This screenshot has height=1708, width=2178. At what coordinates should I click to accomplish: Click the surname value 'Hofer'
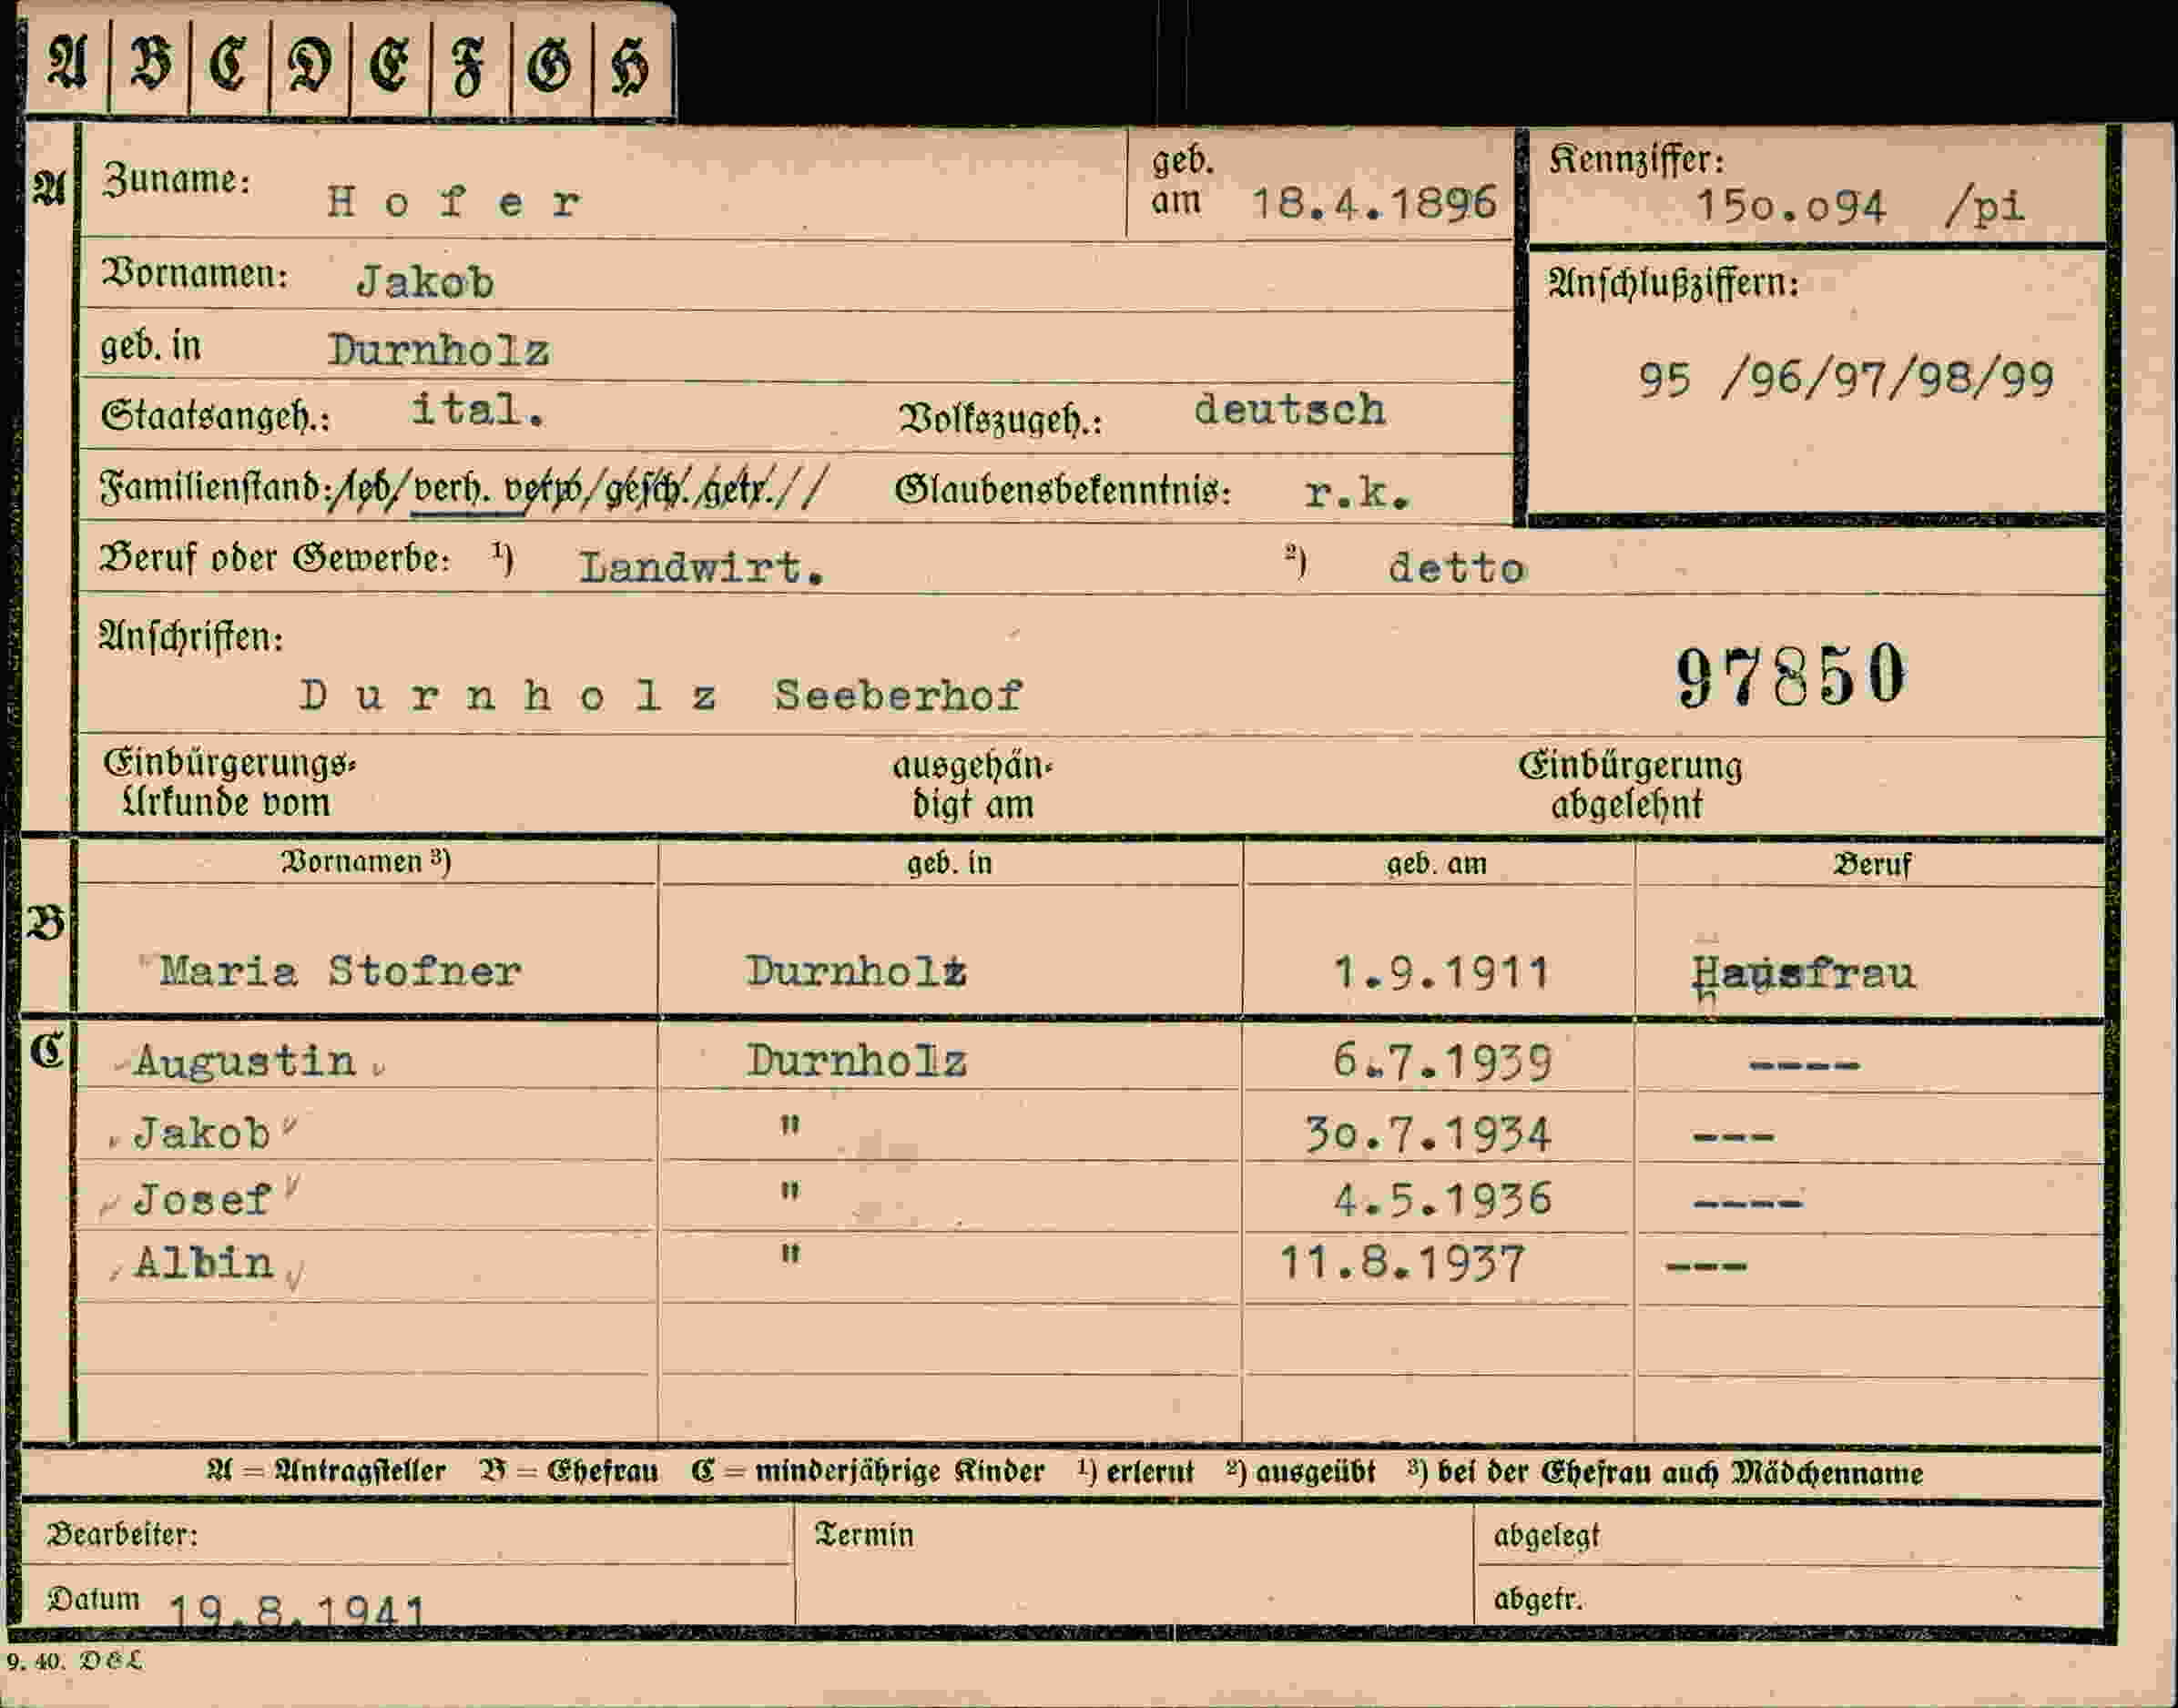454,203
